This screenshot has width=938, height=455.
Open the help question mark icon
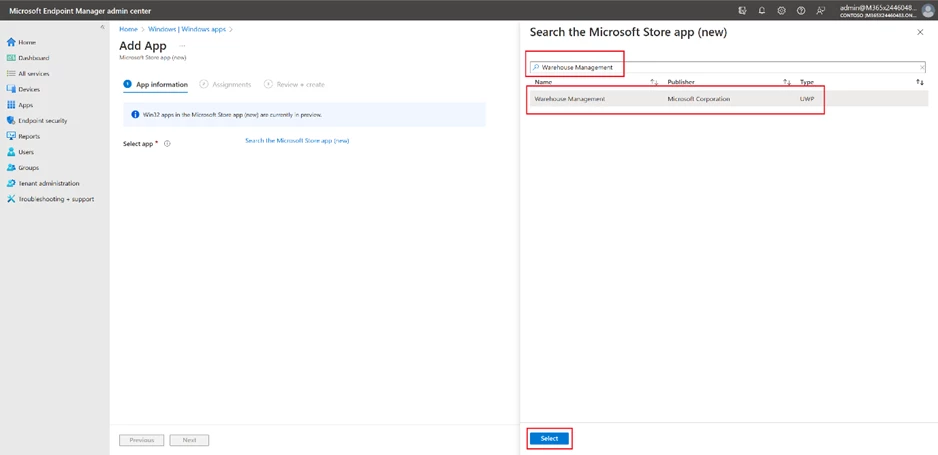point(801,10)
